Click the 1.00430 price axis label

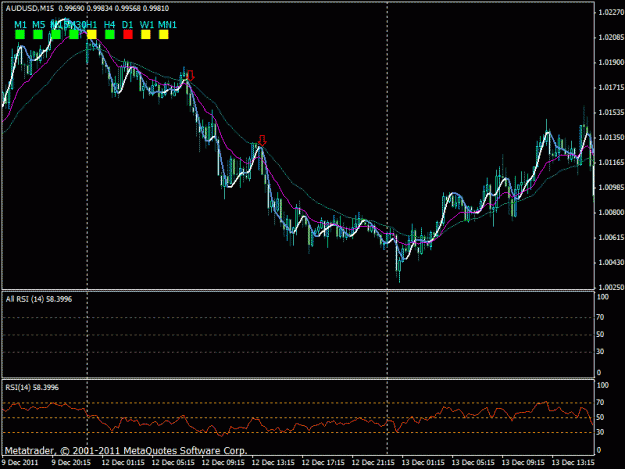[610, 263]
